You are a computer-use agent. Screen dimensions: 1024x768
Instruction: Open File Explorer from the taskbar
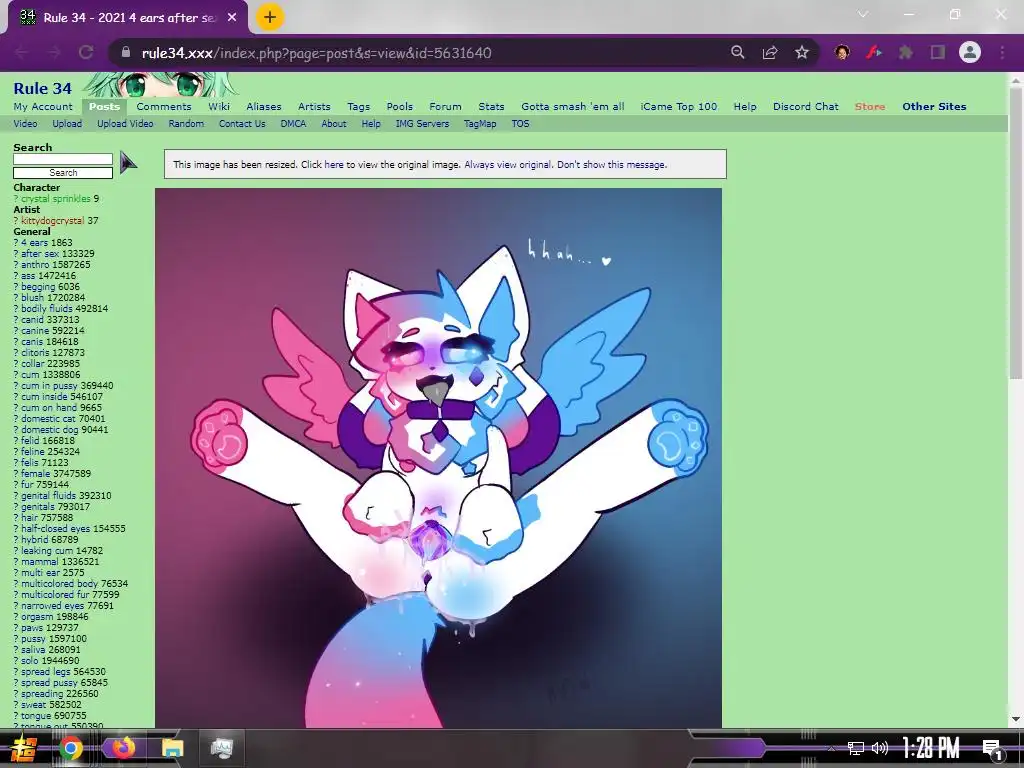coord(173,748)
